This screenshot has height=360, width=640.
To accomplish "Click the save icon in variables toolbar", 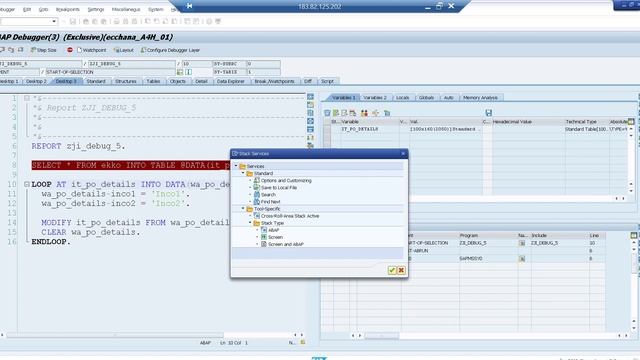I will [489, 113].
